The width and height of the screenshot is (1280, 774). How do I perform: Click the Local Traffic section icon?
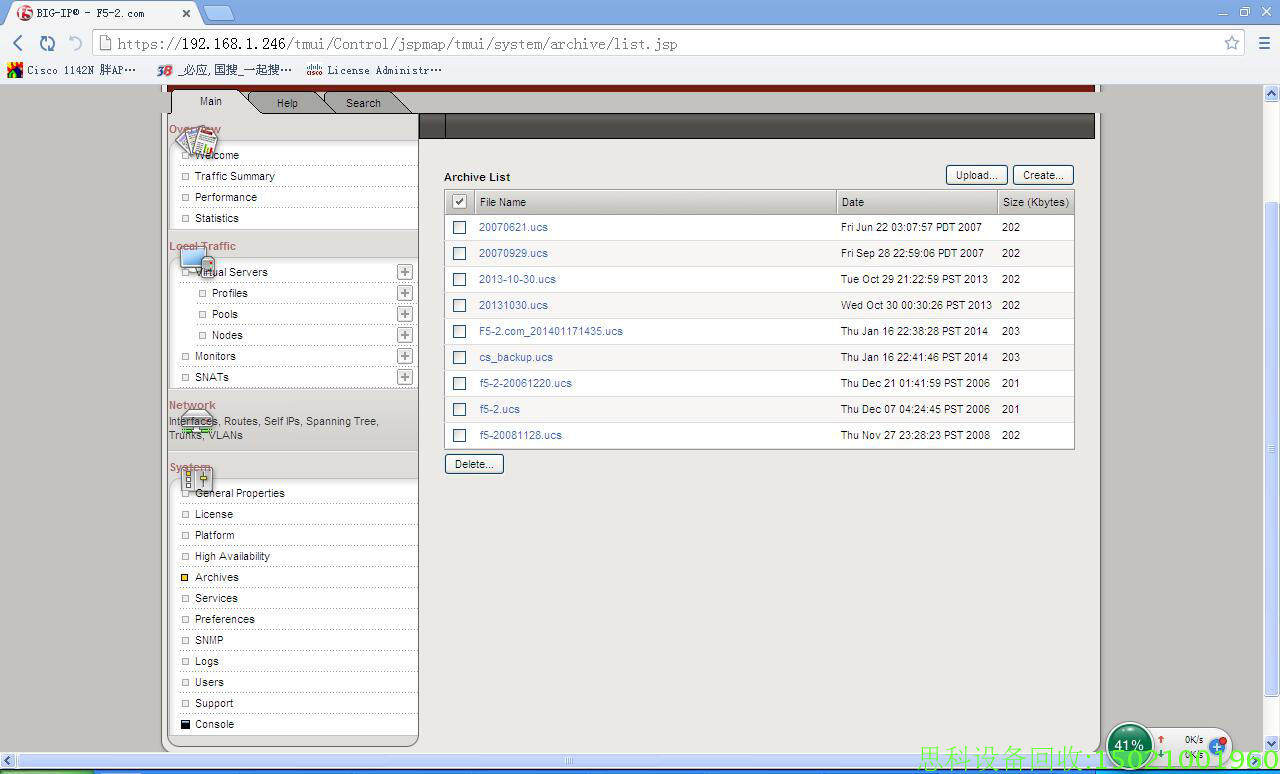pos(197,261)
